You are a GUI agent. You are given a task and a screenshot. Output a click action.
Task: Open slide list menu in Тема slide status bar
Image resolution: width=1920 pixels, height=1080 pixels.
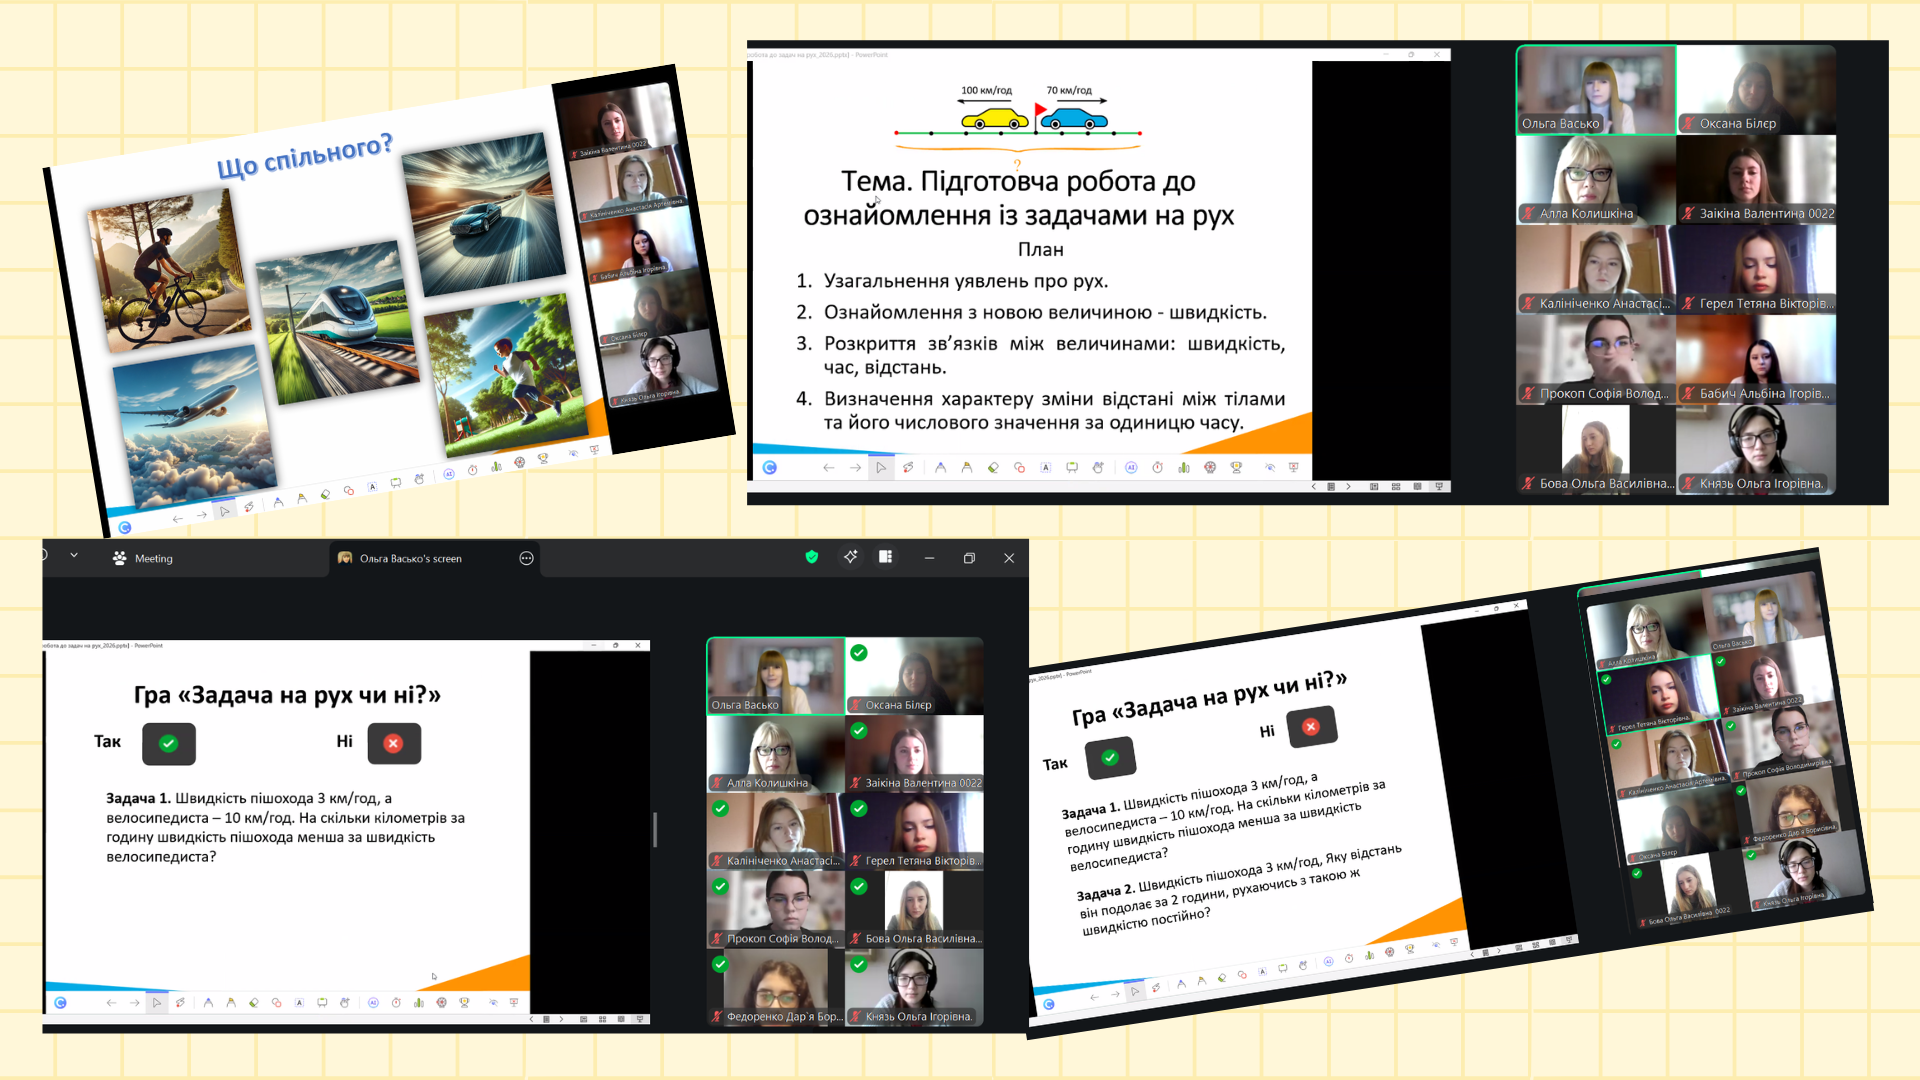point(1331,486)
